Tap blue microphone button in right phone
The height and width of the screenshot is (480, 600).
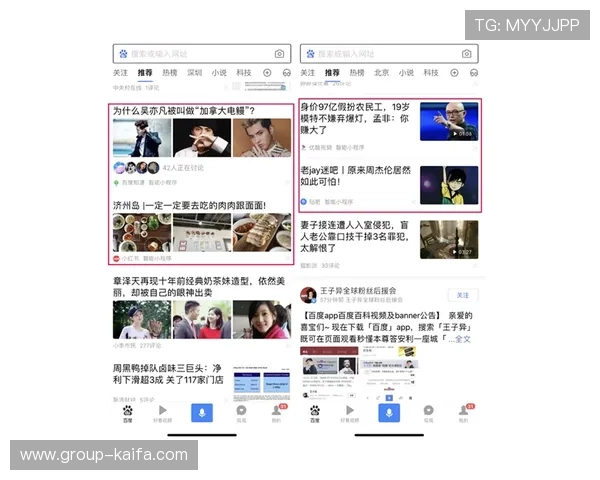pos(389,413)
